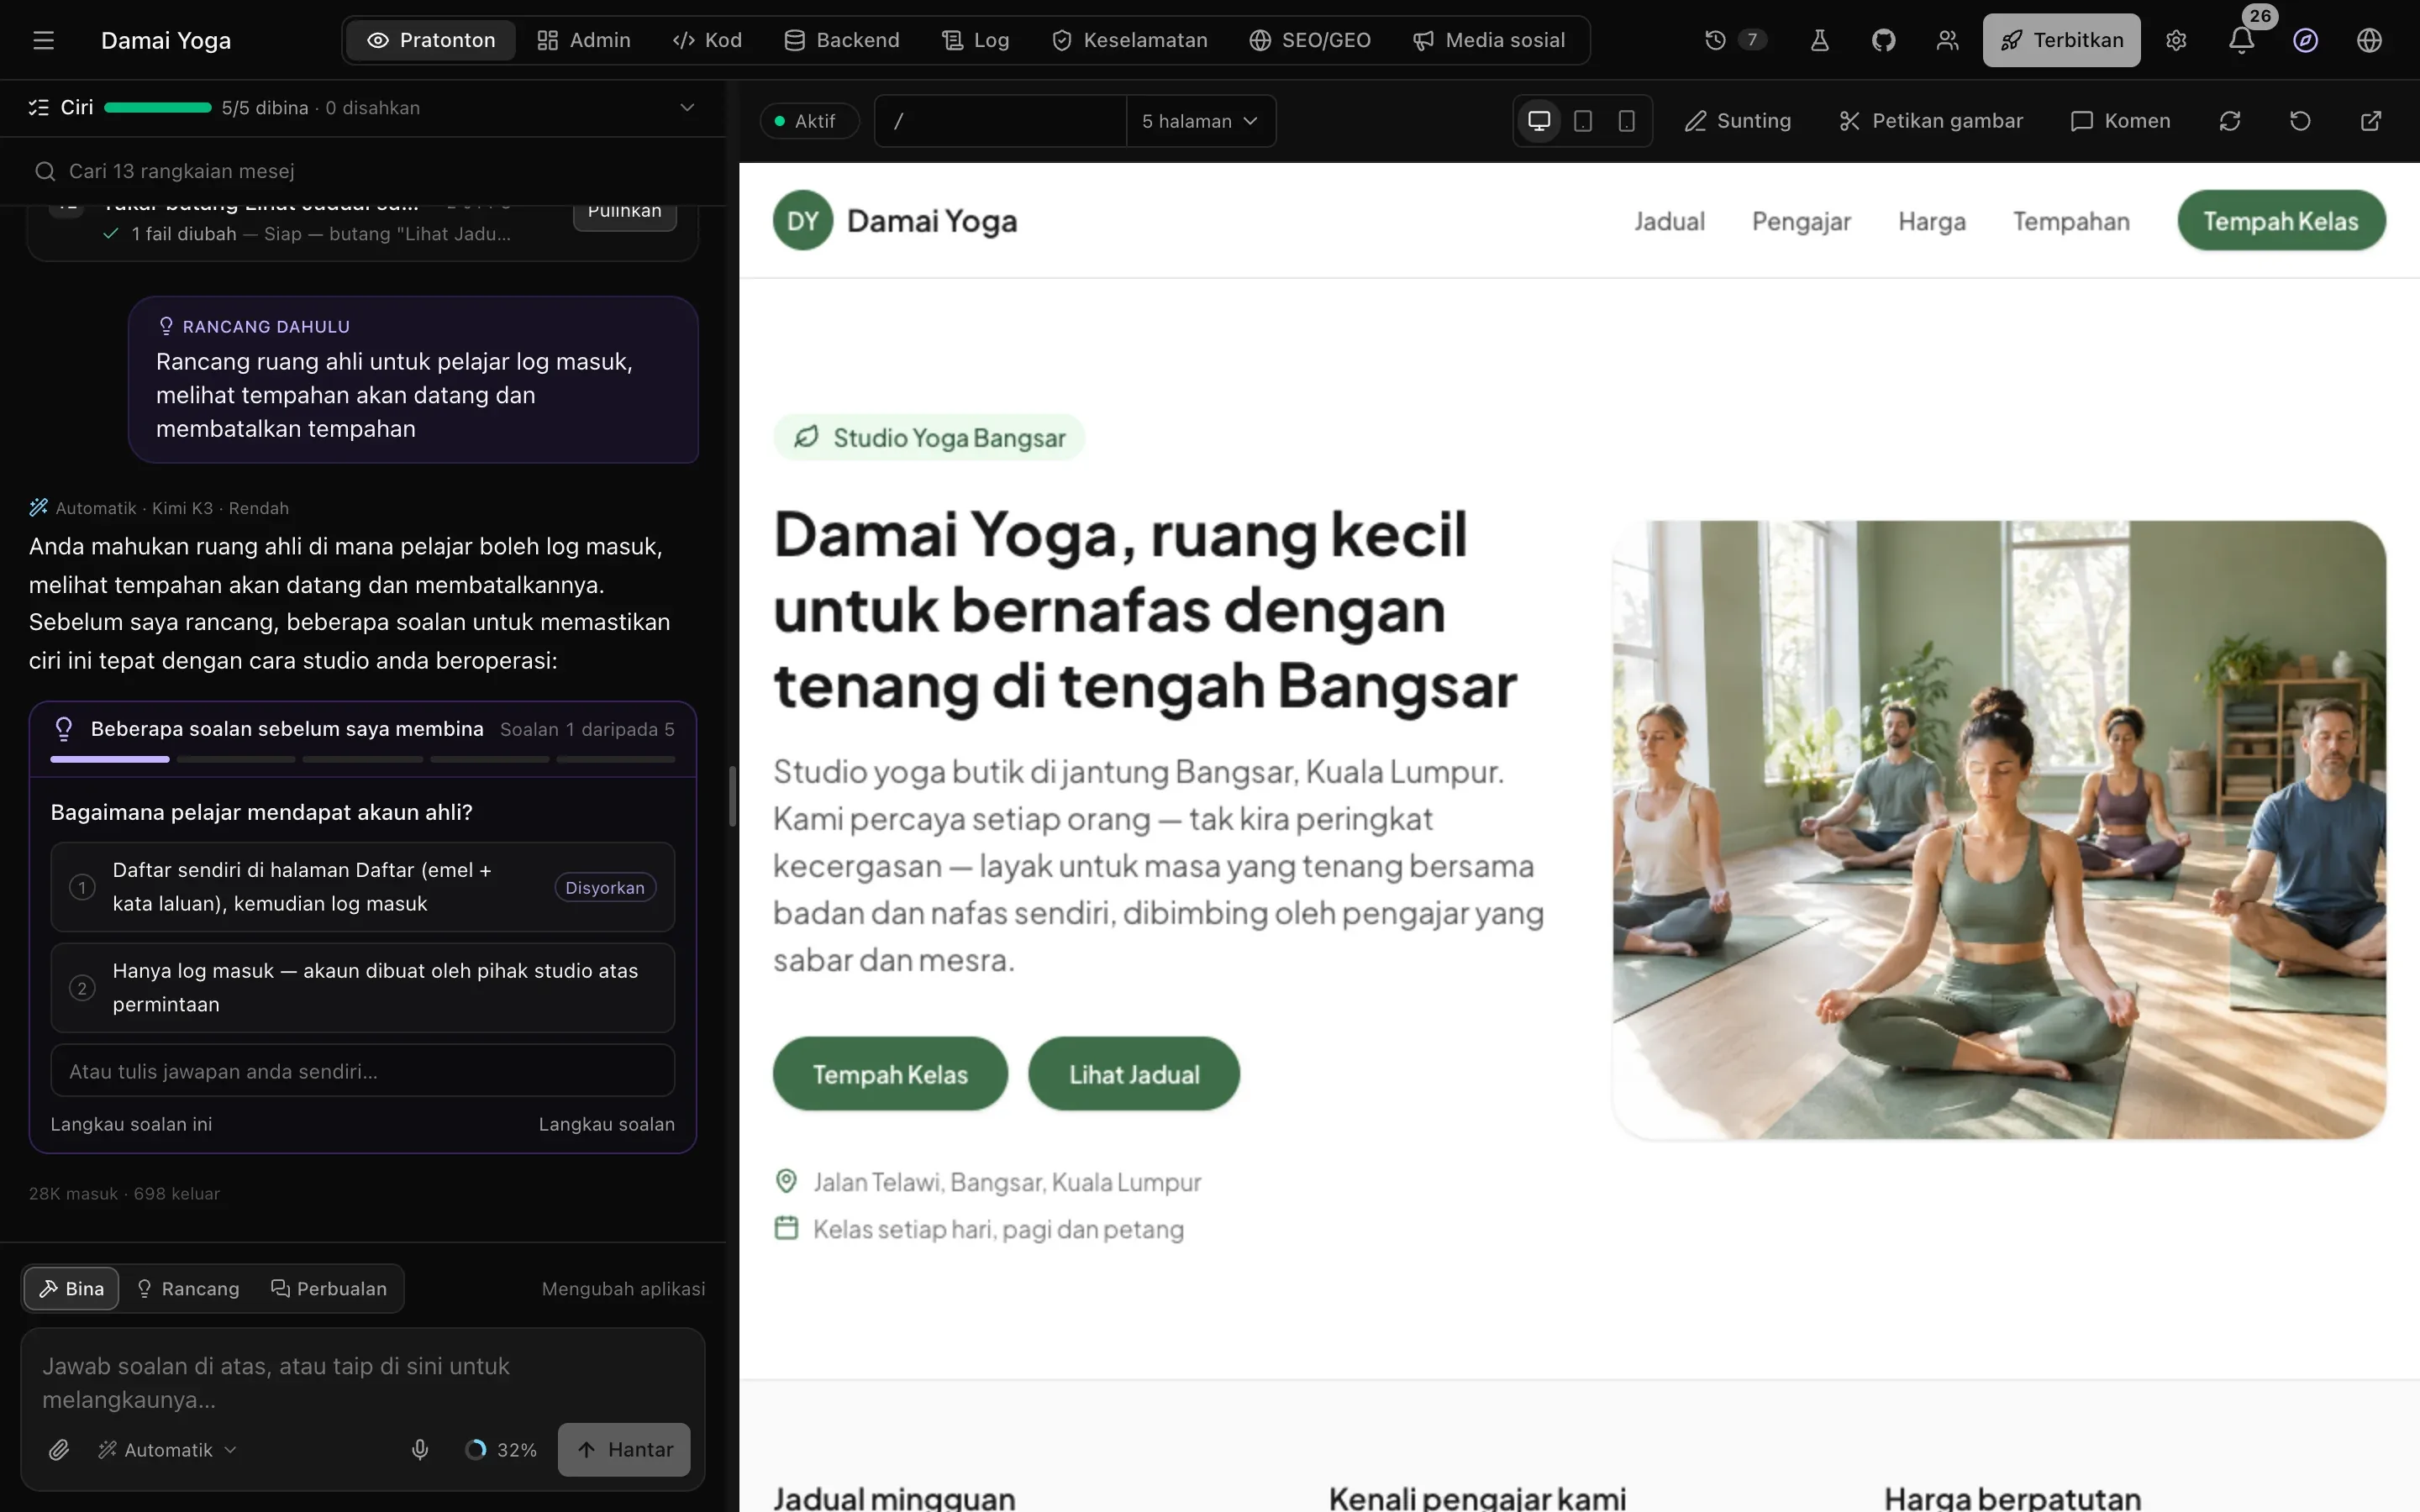The image size is (2420, 1512).
Task: Open project settings via the gear icon
Action: pyautogui.click(x=2176, y=40)
